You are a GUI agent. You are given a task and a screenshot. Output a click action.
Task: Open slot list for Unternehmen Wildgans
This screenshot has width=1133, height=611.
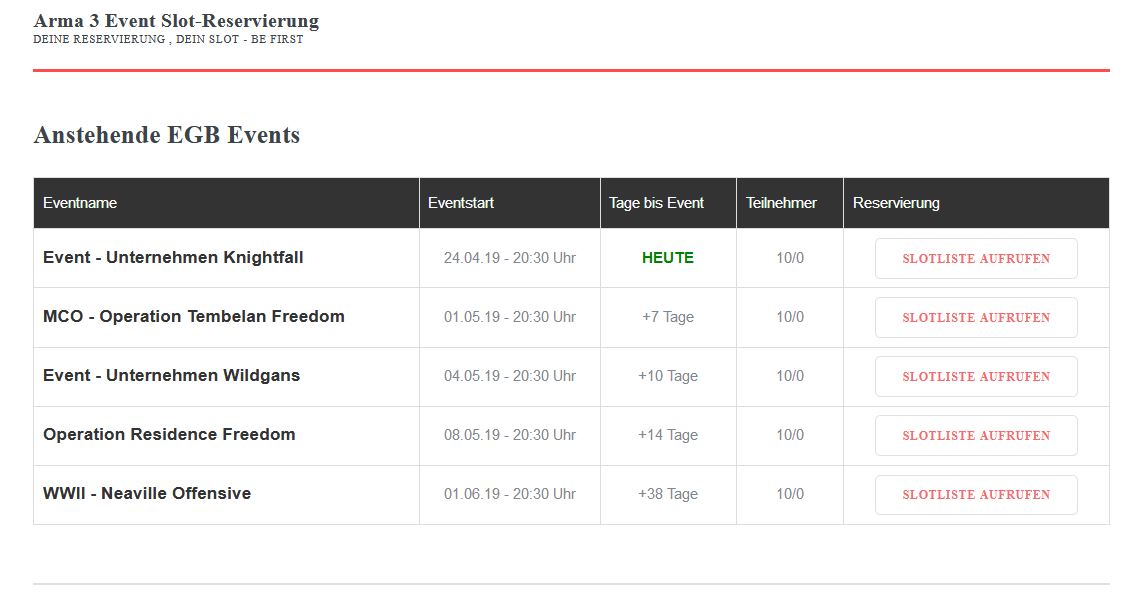tap(975, 376)
